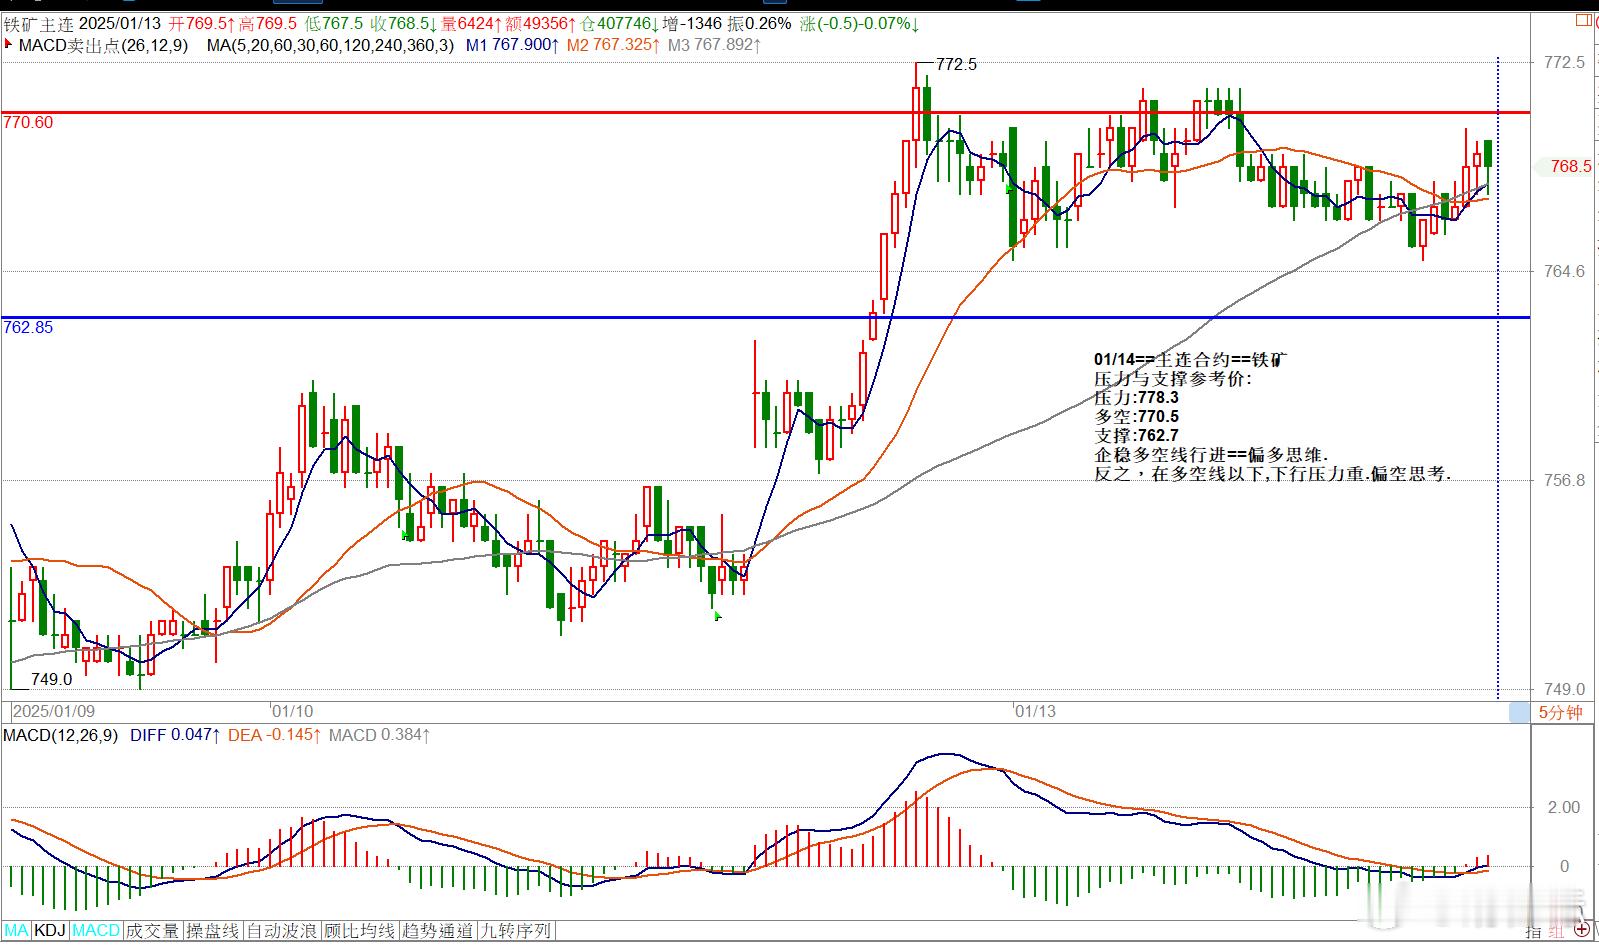Image resolution: width=1599 pixels, height=946 pixels.
Task: Click the 772.5 high price annotation
Action: tap(956, 64)
